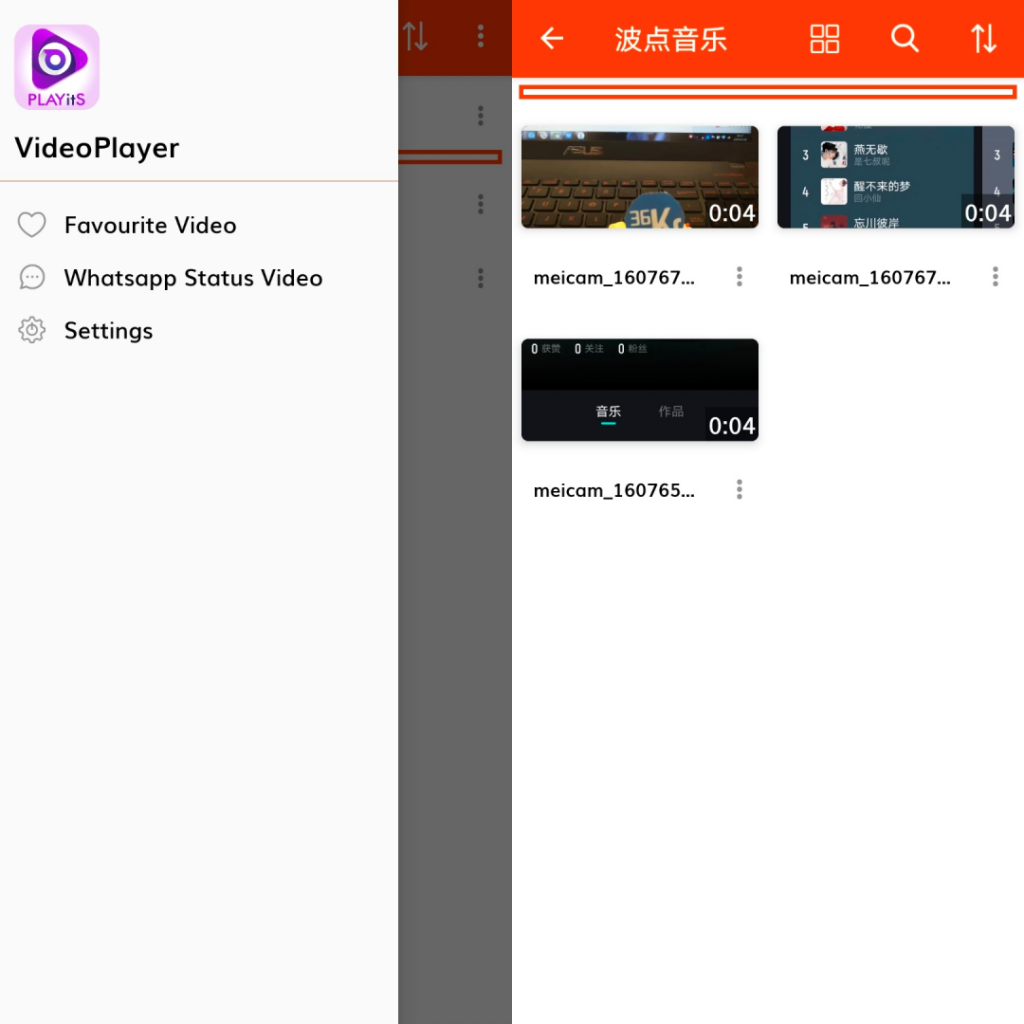Open search with the magnifier icon

point(904,39)
